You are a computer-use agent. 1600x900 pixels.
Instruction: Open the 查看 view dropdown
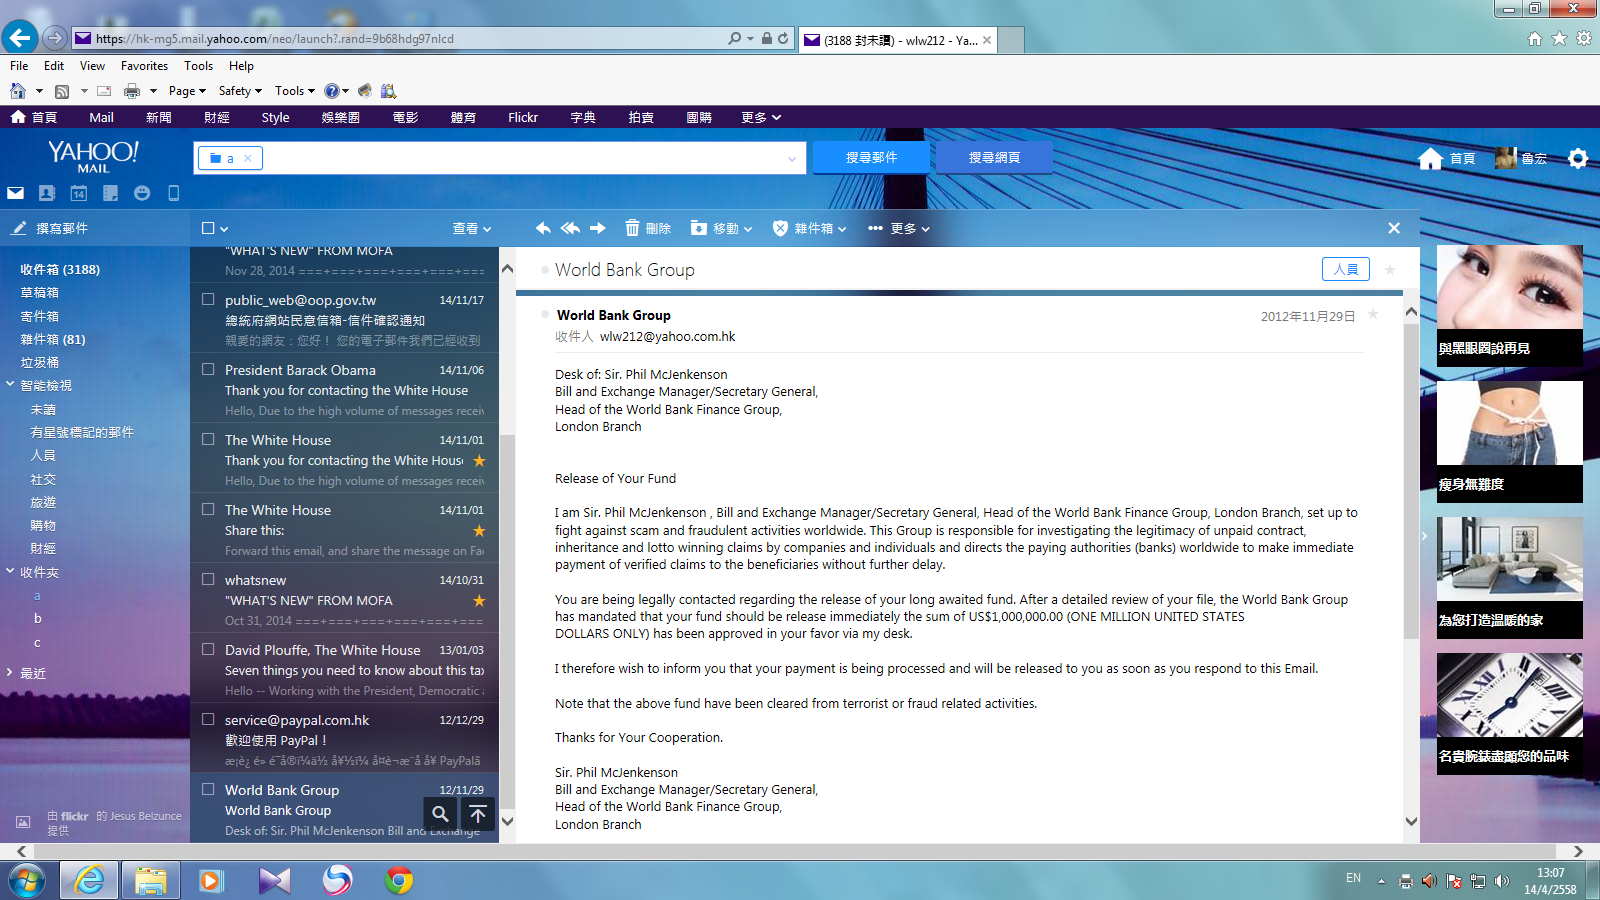(x=472, y=229)
